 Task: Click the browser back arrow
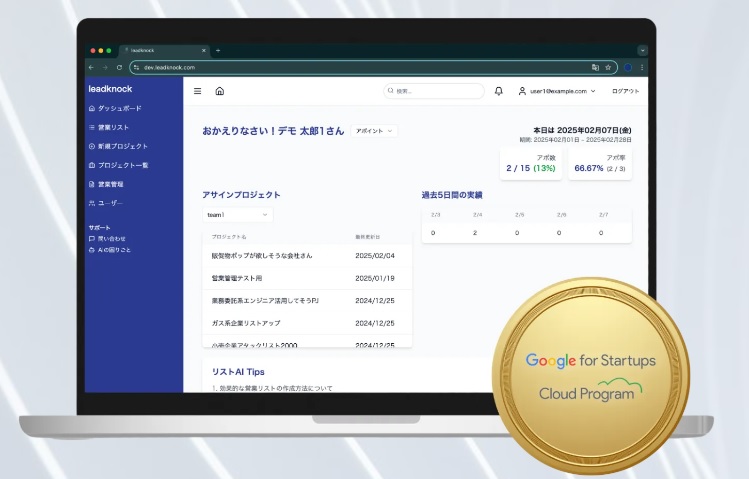coord(92,67)
